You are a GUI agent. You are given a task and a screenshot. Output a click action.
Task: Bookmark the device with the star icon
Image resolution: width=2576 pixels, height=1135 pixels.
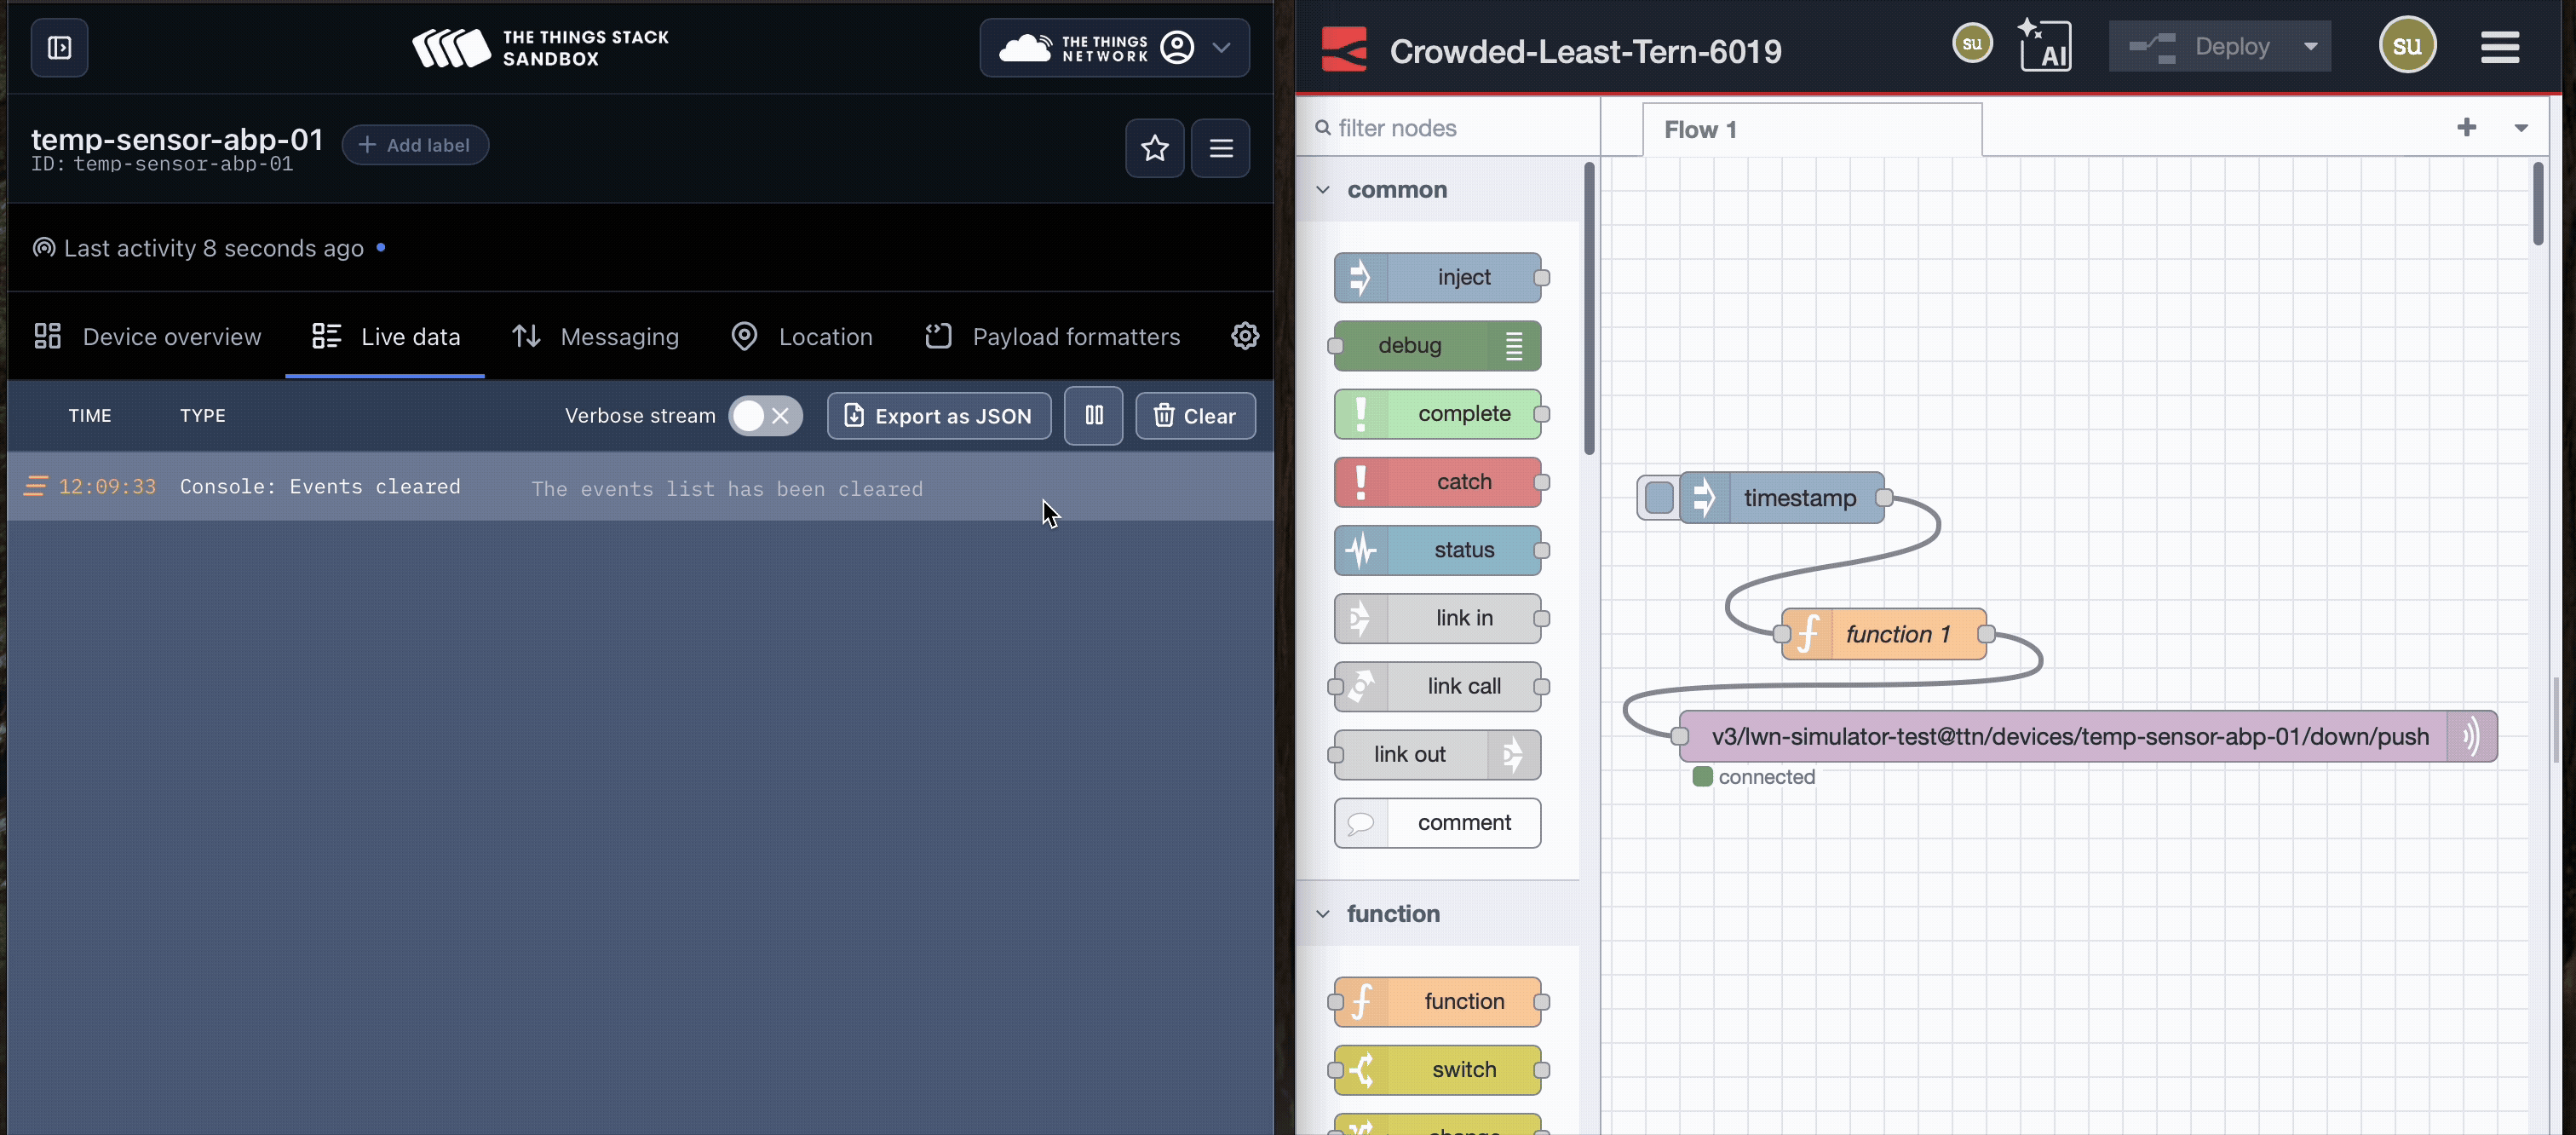coord(1155,148)
